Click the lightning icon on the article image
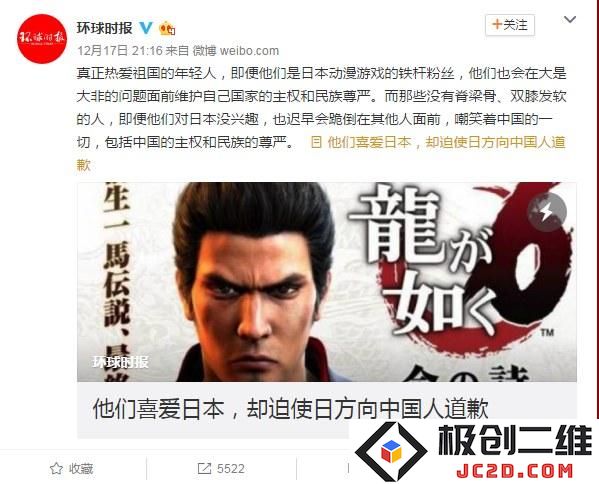599x484 pixels. pos(547,212)
